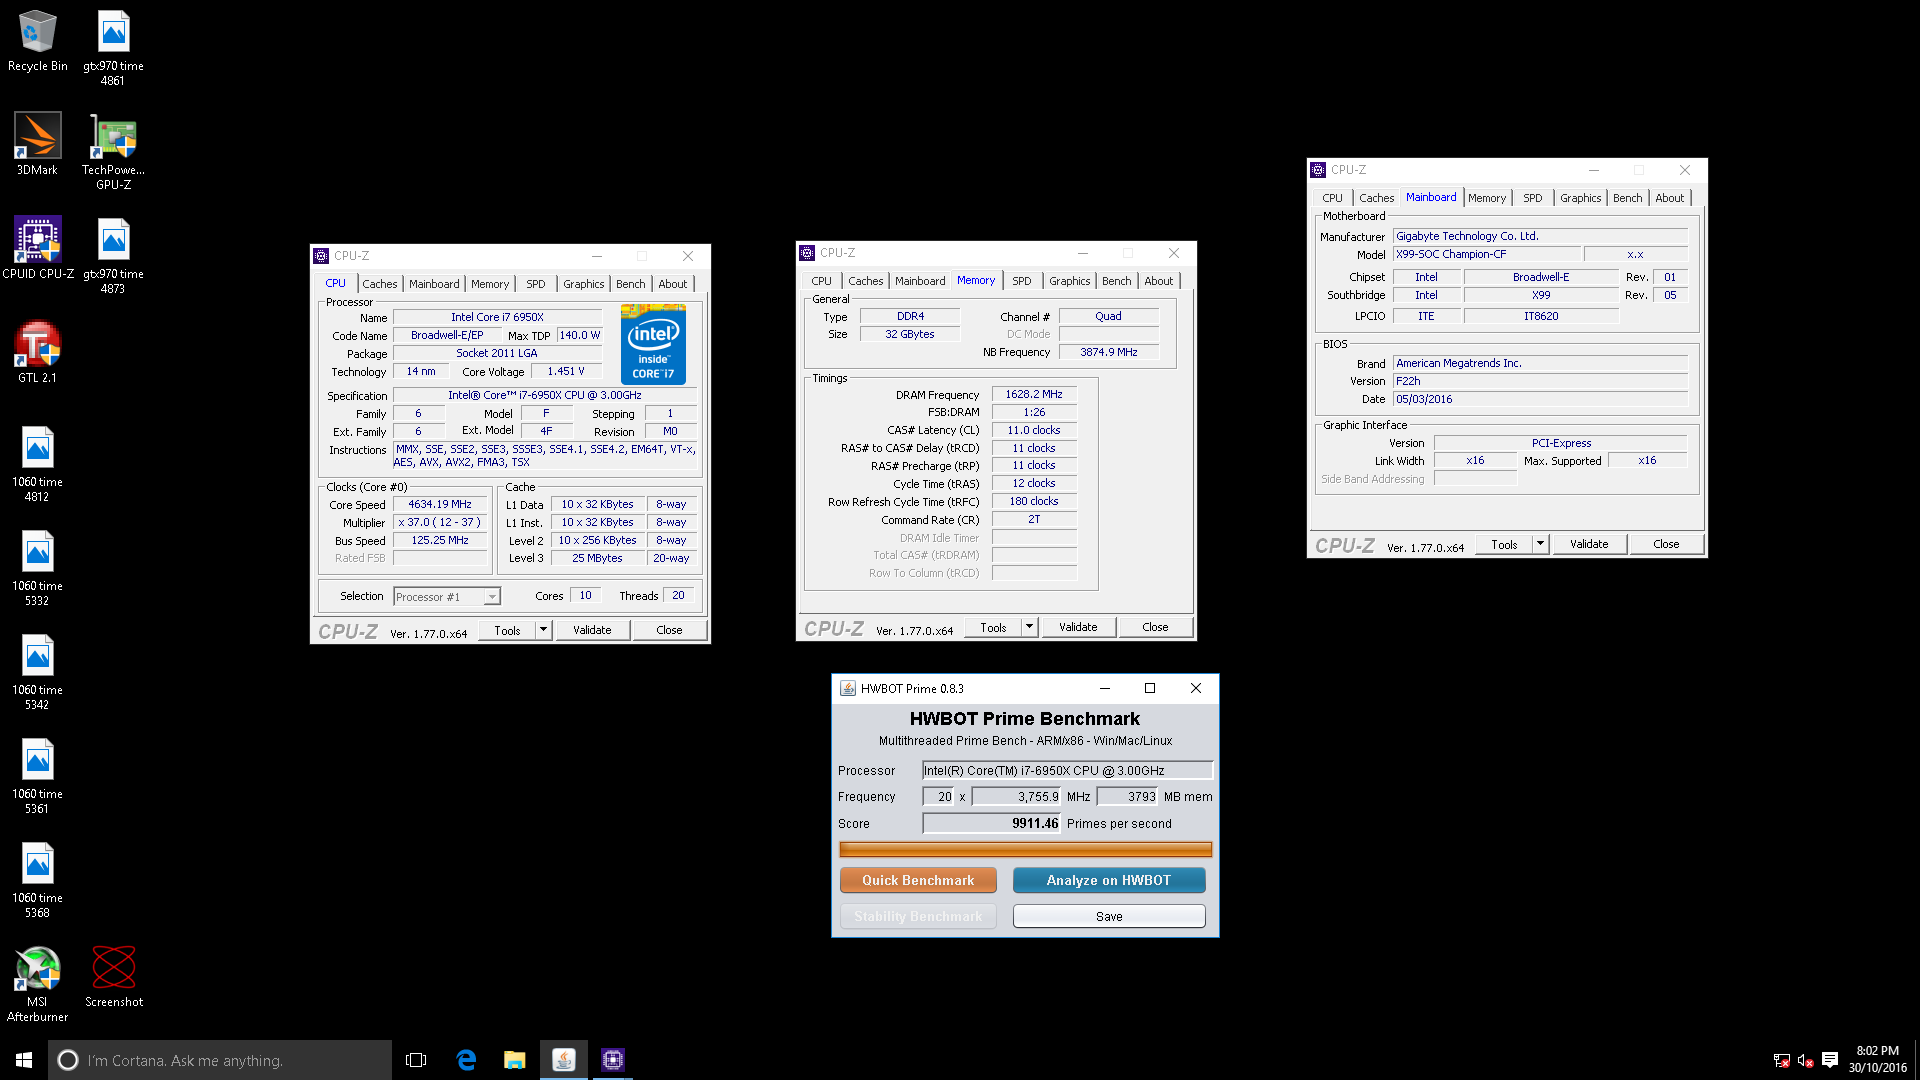The image size is (1920, 1080).
Task: Click the HWBOT Score field 9911.46
Action: [x=991, y=823]
